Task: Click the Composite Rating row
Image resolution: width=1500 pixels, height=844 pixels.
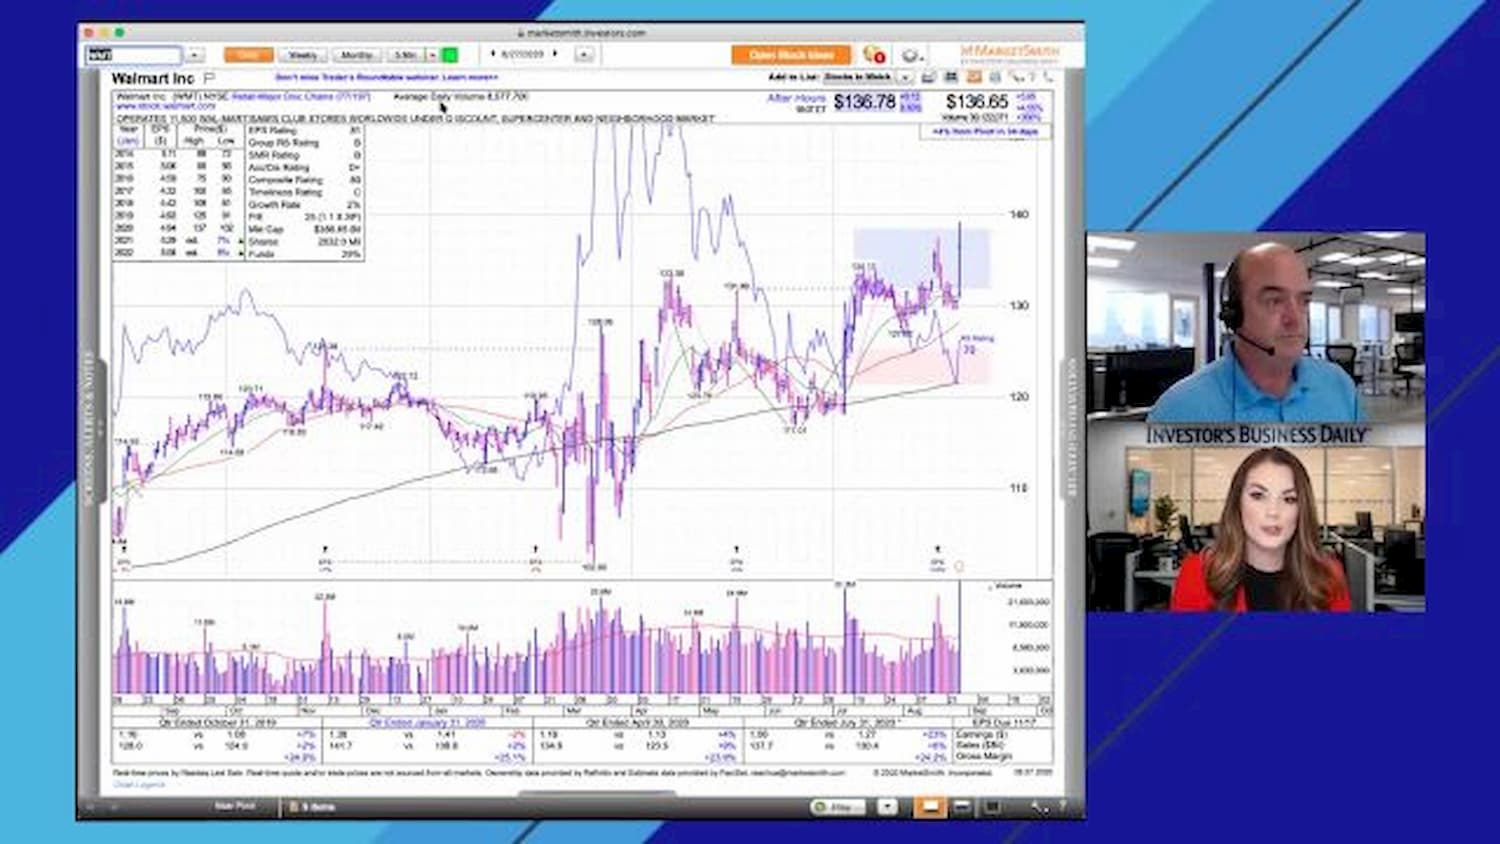Action: (304, 180)
